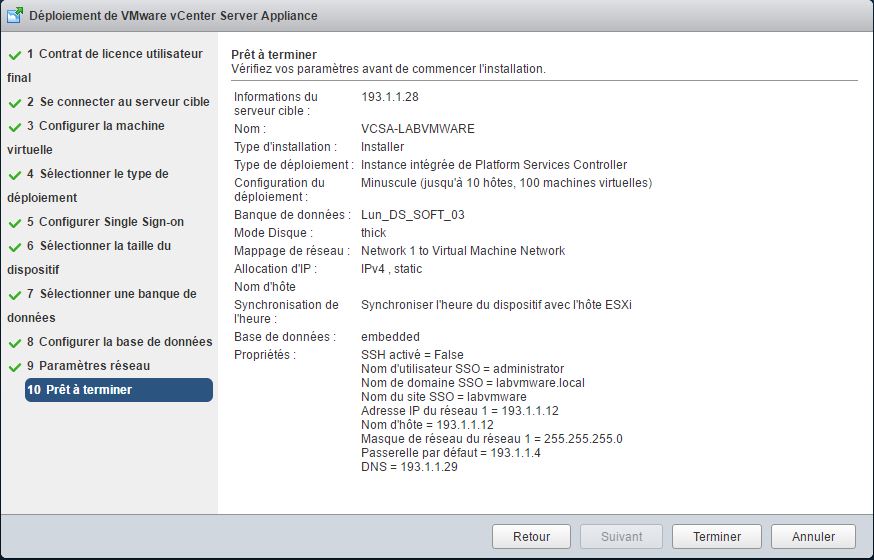Select step 9 Paramètres réseau
874x560 pixels.
click(88, 366)
